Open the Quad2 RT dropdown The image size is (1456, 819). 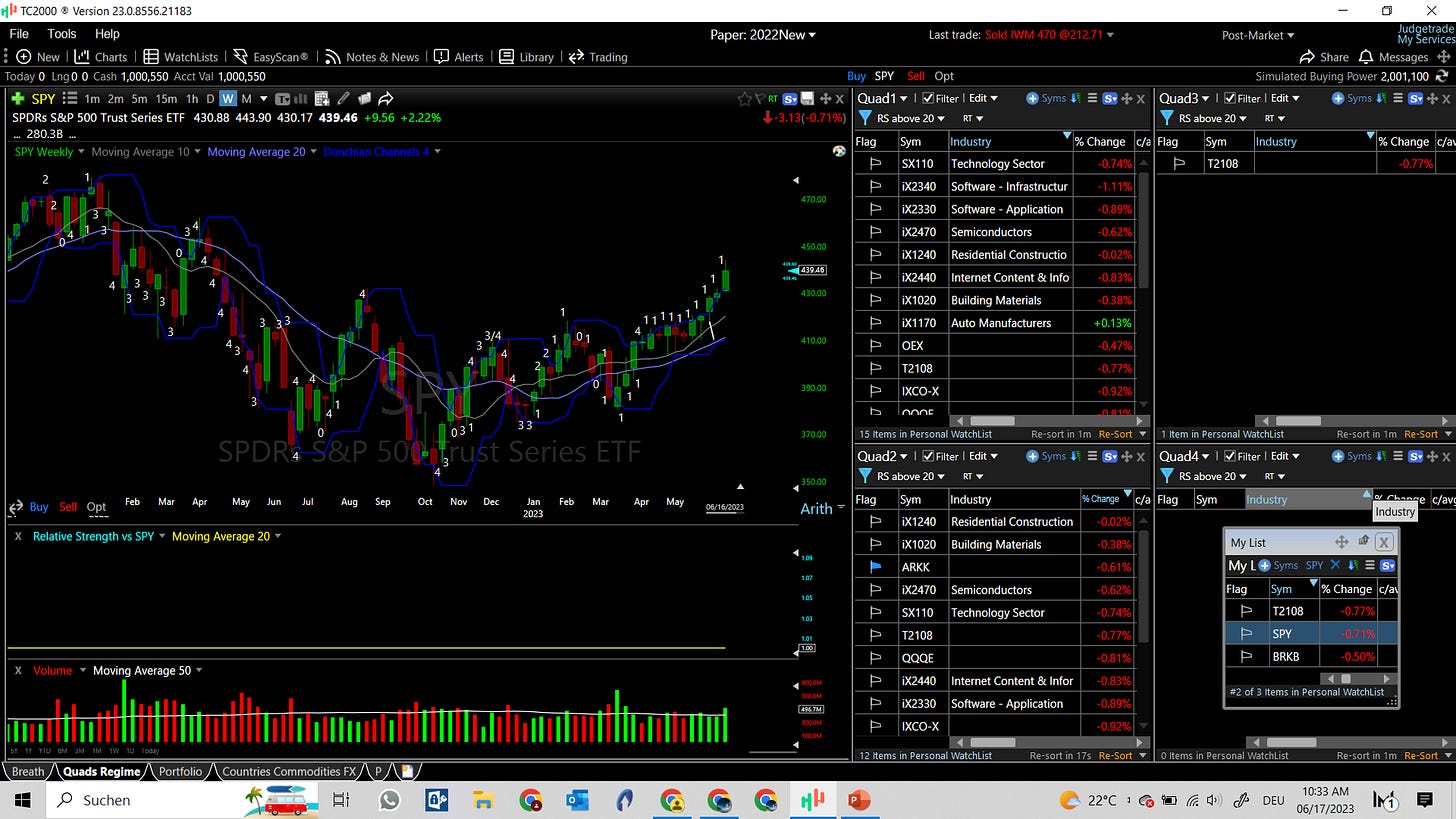point(971,476)
